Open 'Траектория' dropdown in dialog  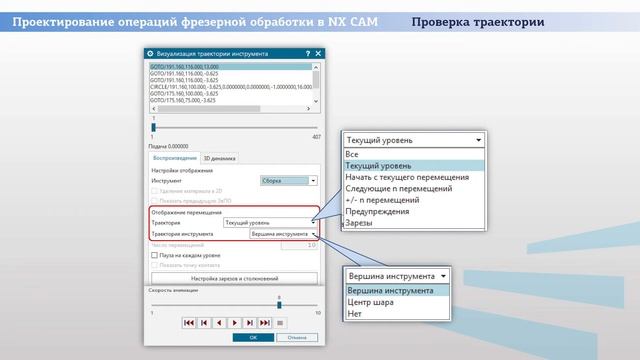(270, 222)
